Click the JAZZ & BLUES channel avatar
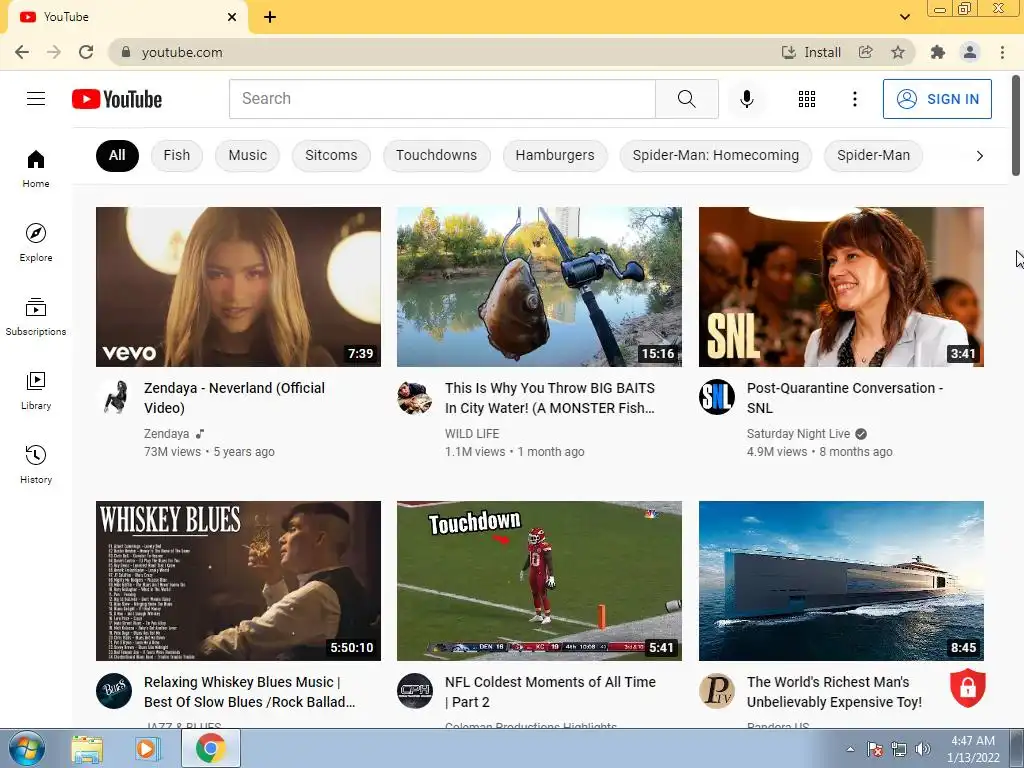 pyautogui.click(x=114, y=691)
